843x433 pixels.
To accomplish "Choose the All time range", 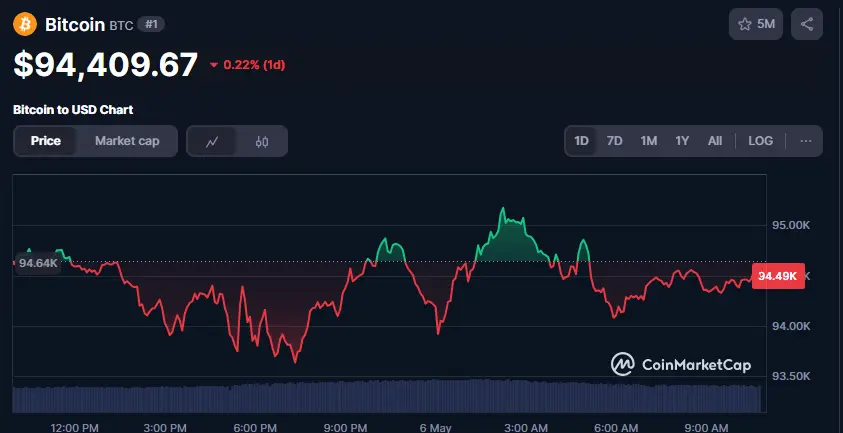I will click(x=715, y=141).
